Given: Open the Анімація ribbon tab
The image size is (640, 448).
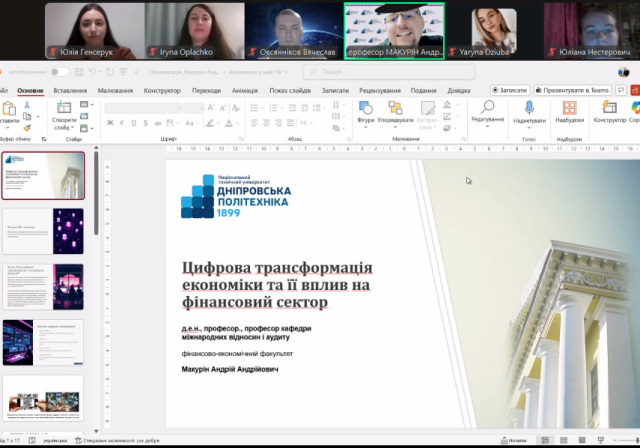Looking at the screenshot, I should [x=245, y=91].
